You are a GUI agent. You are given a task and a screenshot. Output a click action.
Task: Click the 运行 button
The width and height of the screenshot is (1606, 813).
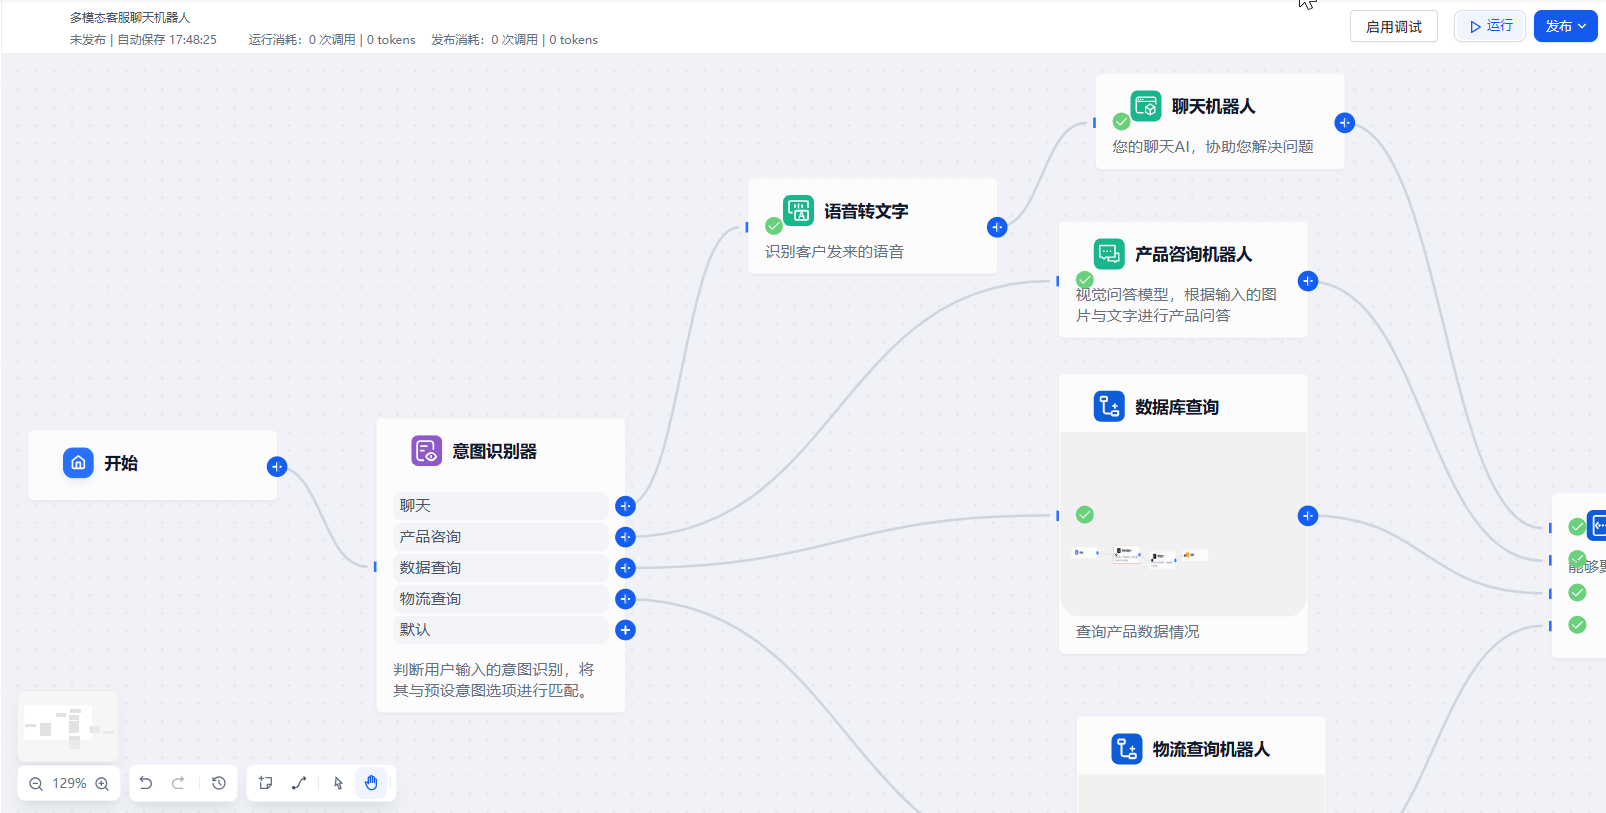tap(1490, 26)
